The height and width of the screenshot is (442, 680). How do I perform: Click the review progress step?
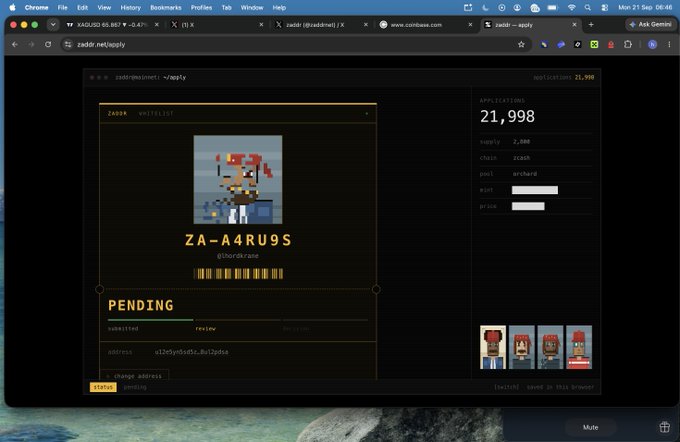206,328
